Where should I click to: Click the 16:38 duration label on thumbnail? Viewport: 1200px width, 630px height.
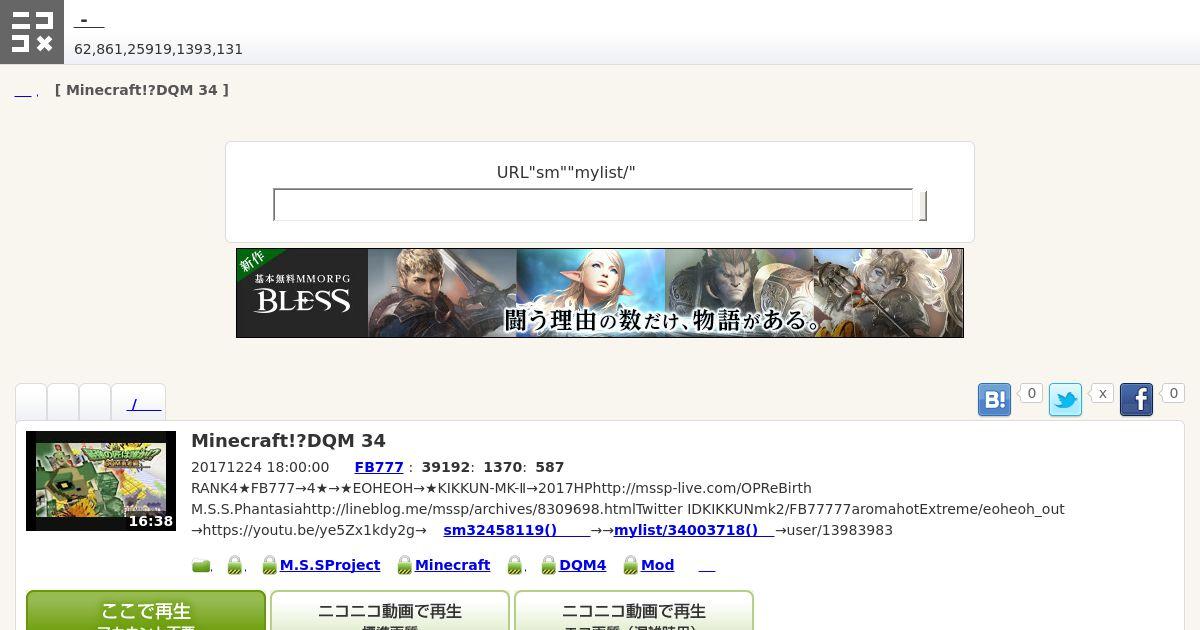coord(151,521)
